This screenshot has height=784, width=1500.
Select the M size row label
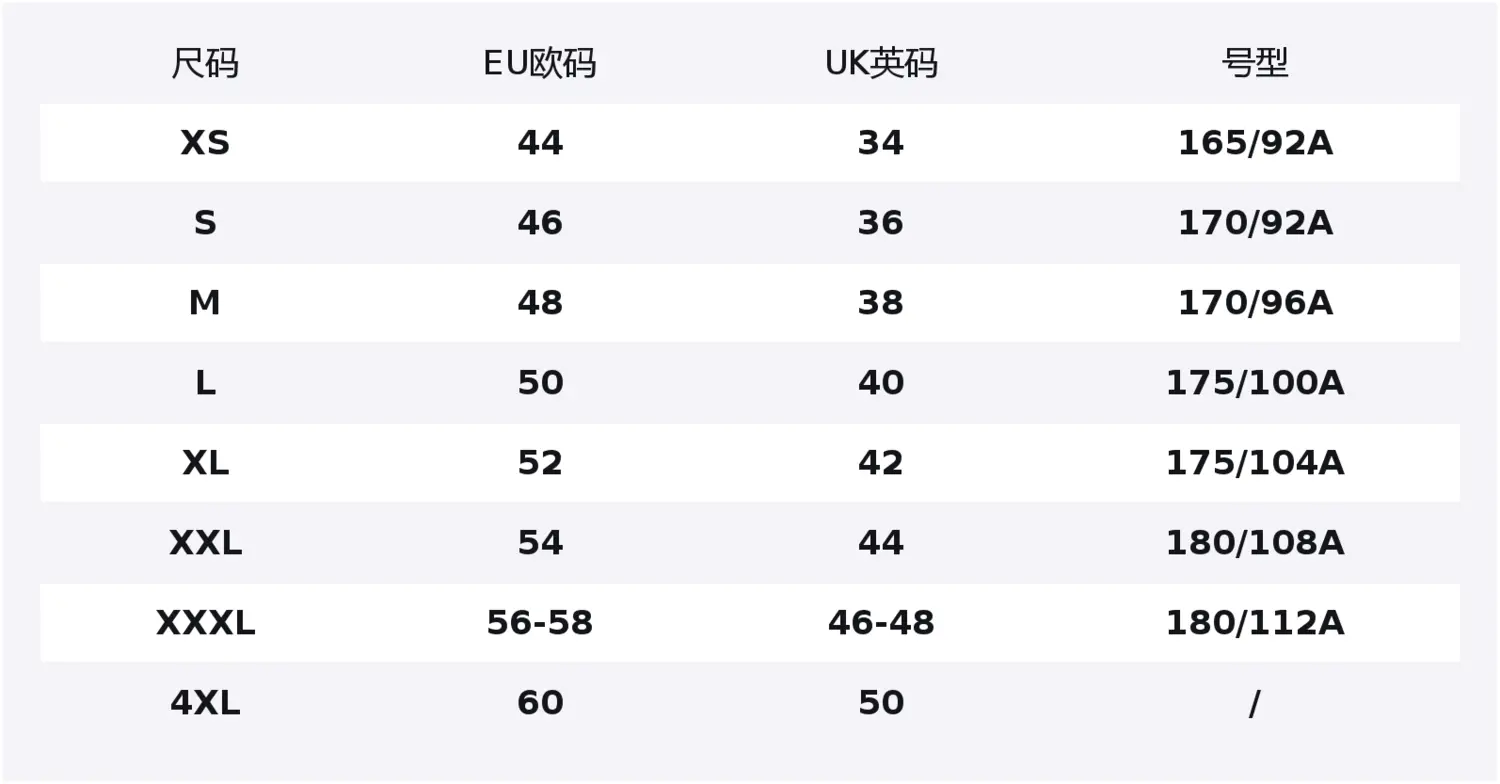pos(205,303)
